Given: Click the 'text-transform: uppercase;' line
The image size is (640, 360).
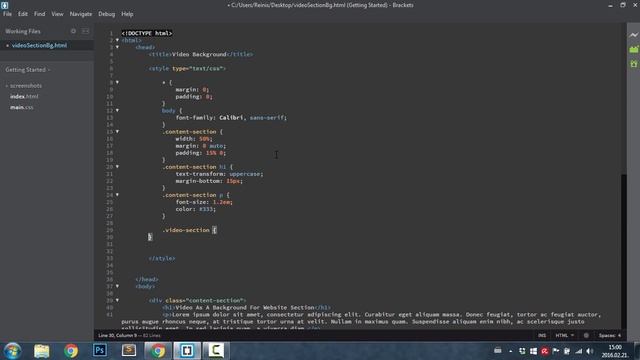Looking at the screenshot, I should (x=220, y=174).
